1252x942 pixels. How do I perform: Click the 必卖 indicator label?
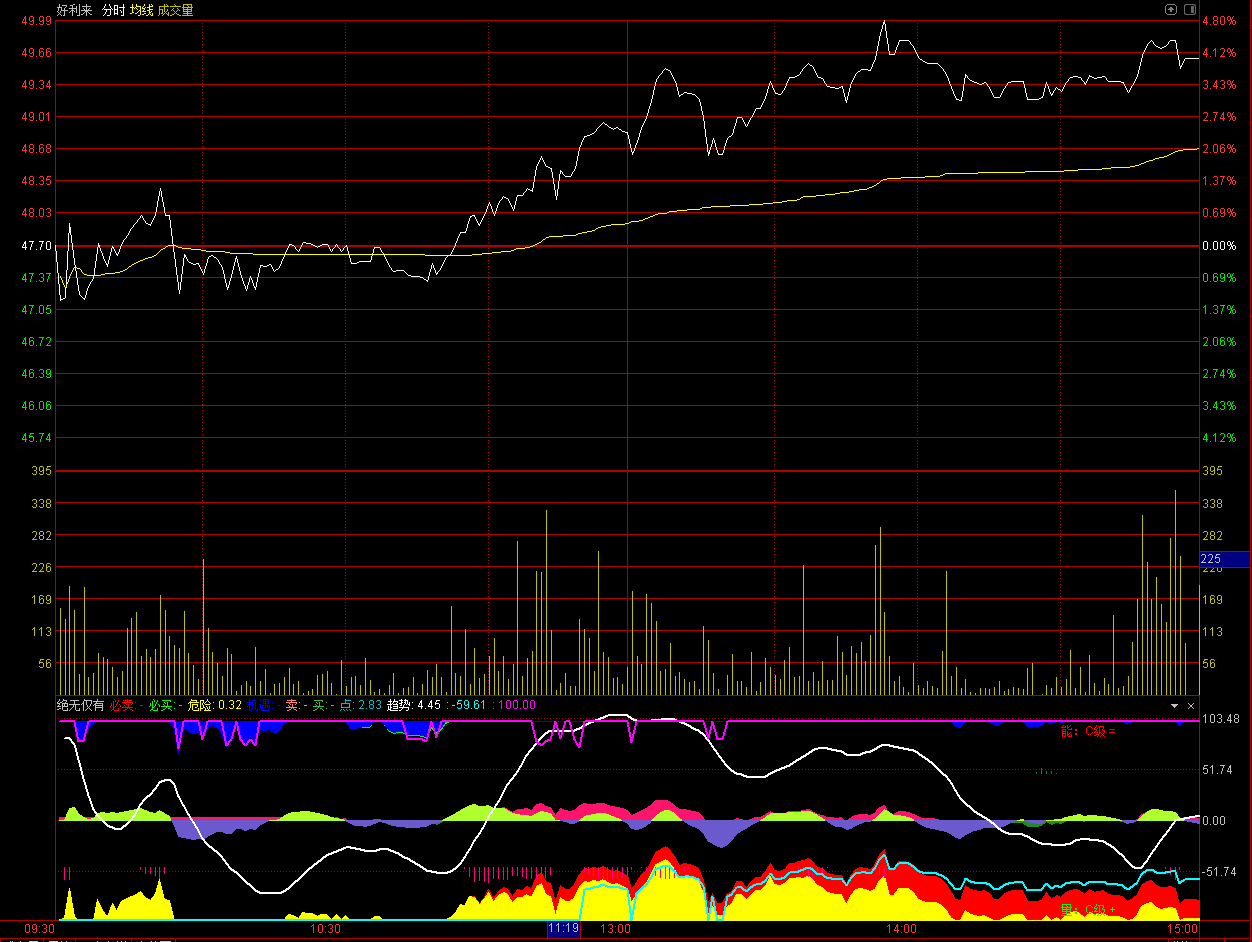coord(122,705)
